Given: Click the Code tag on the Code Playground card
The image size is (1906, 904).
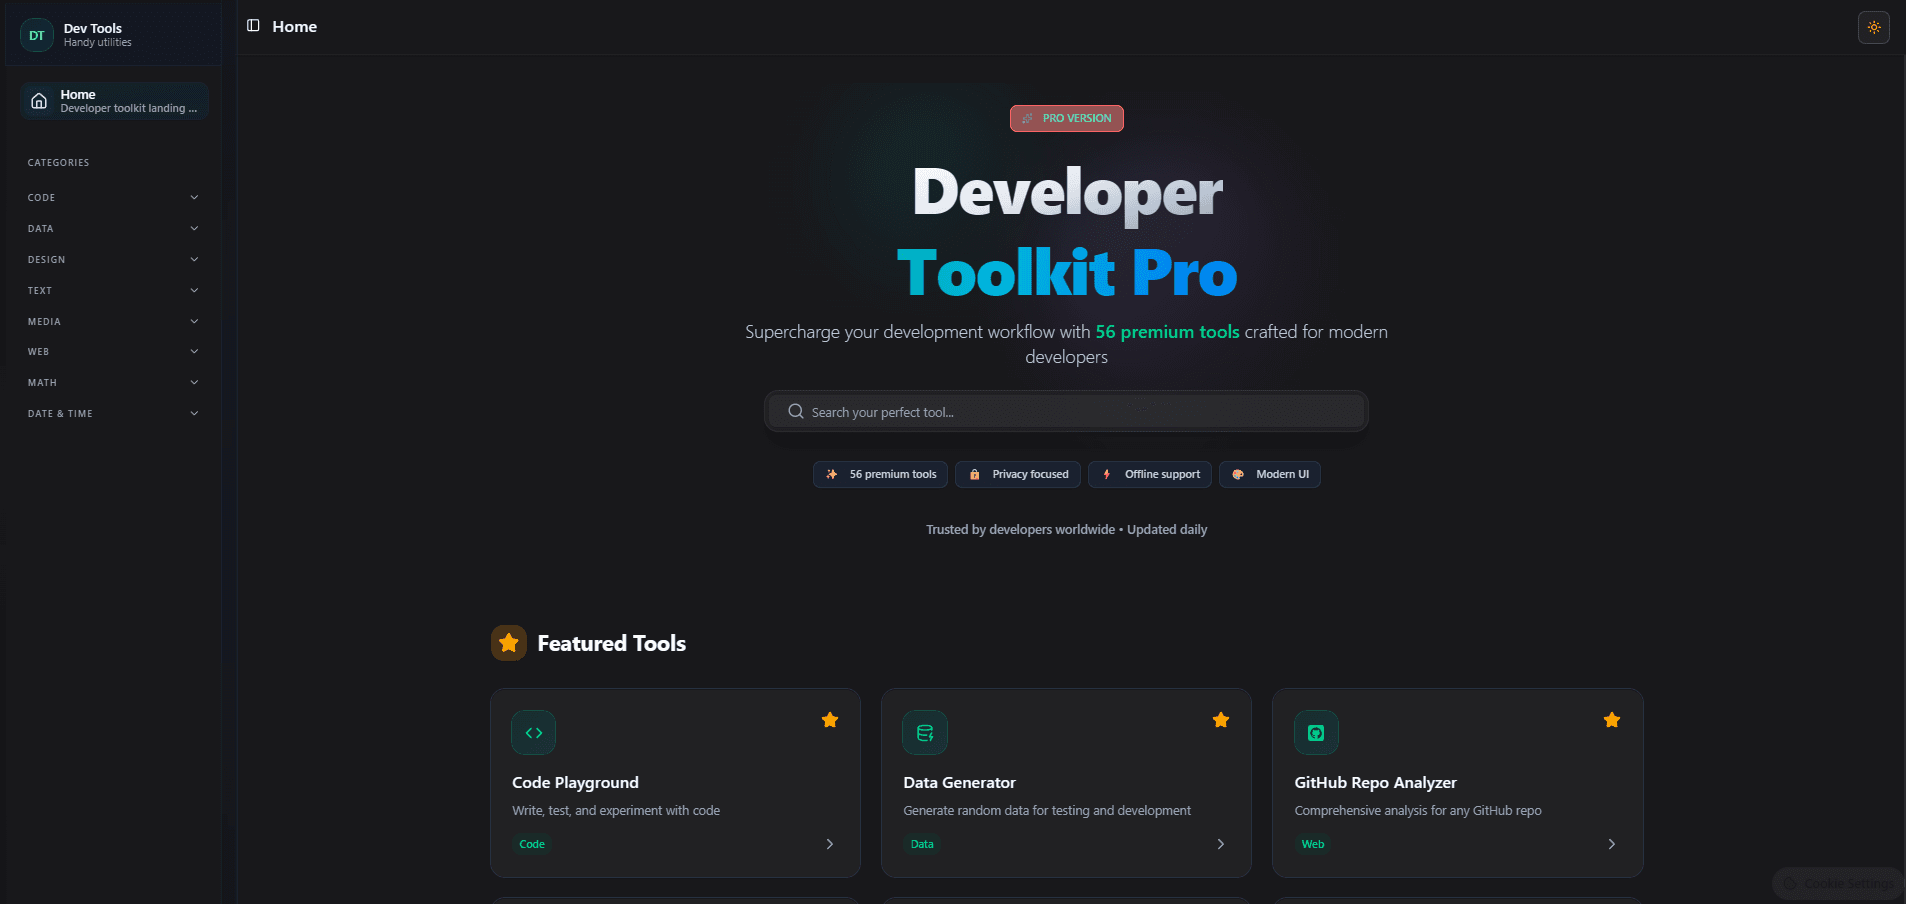Looking at the screenshot, I should pyautogui.click(x=531, y=844).
